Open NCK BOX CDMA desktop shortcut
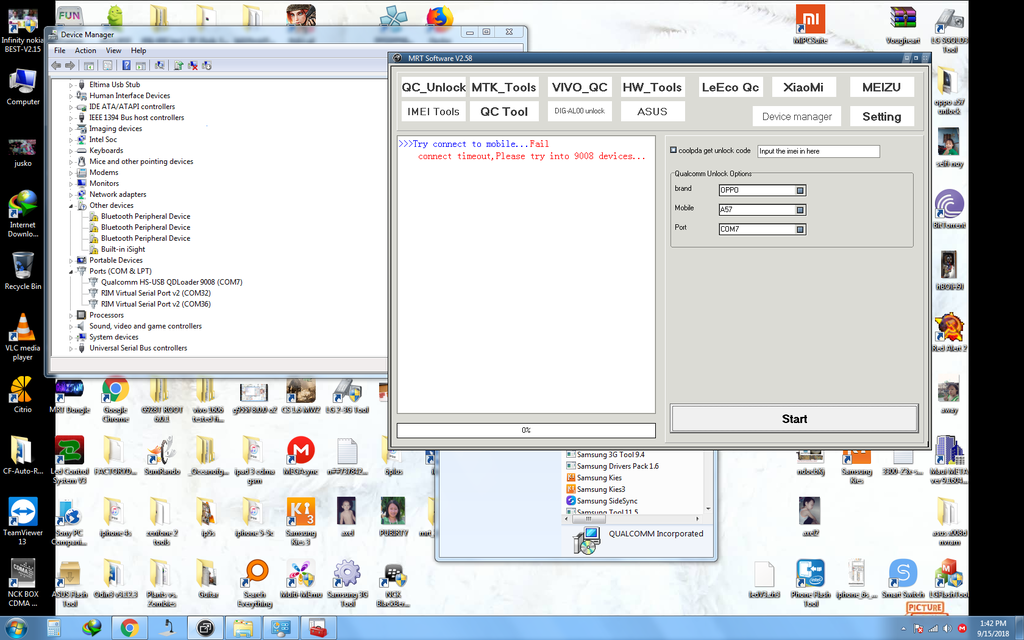Image resolution: width=1024 pixels, height=640 pixels. pyautogui.click(x=23, y=583)
